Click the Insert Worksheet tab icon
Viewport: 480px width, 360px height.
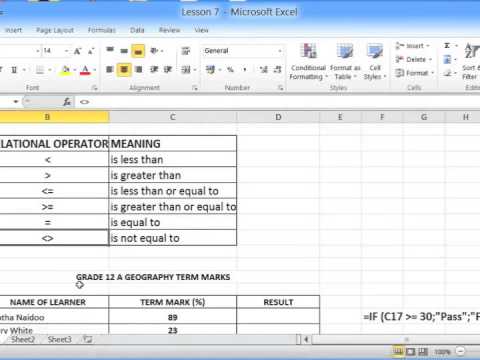[88, 340]
